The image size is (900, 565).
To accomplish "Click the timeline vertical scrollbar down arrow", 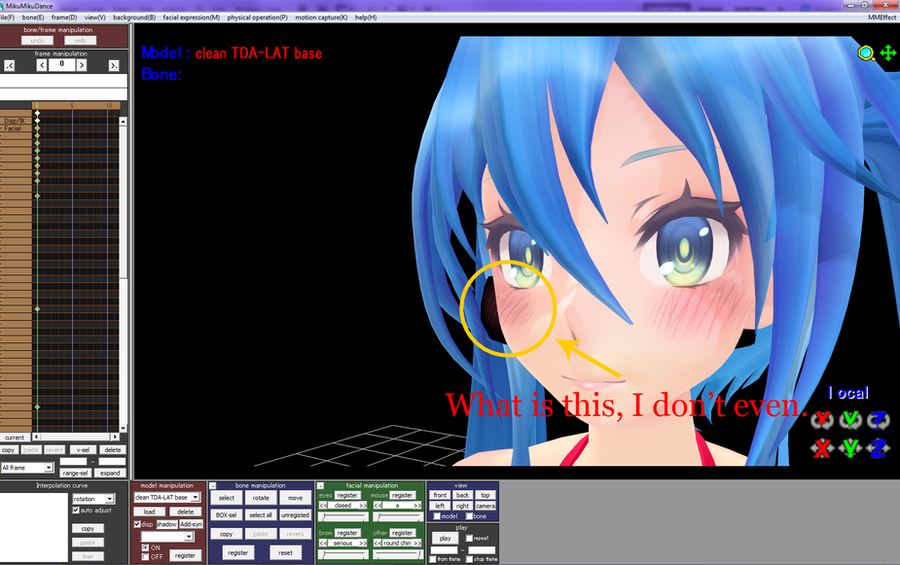I will pyautogui.click(x=123, y=428).
